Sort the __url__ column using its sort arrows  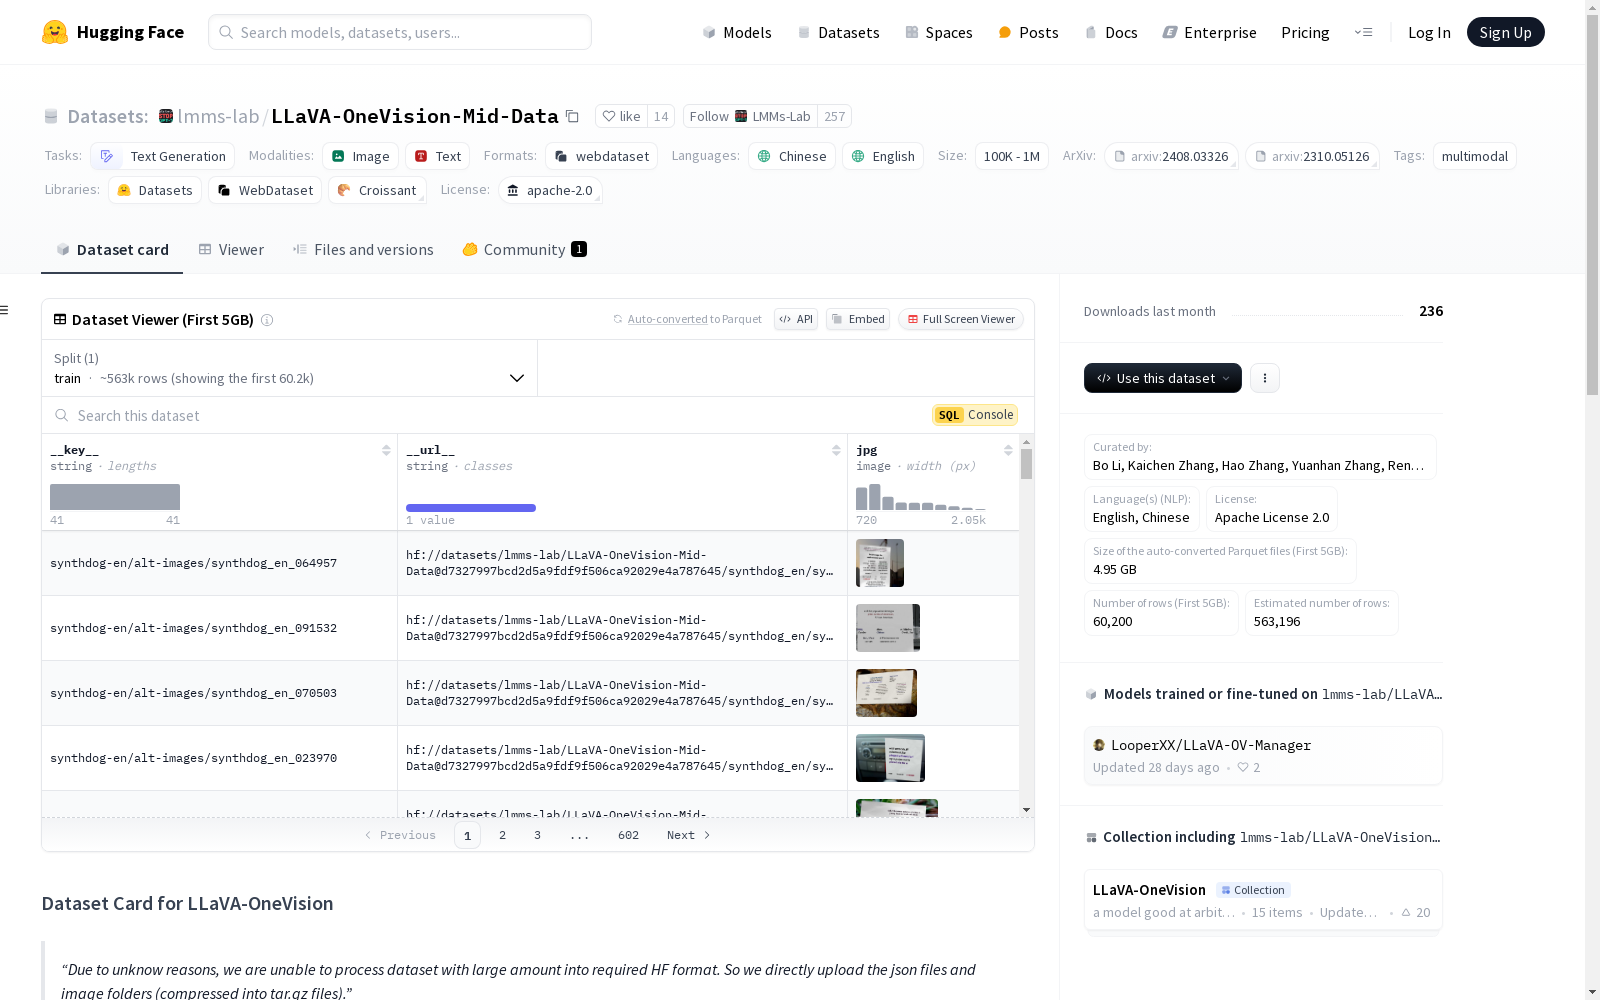[836, 450]
